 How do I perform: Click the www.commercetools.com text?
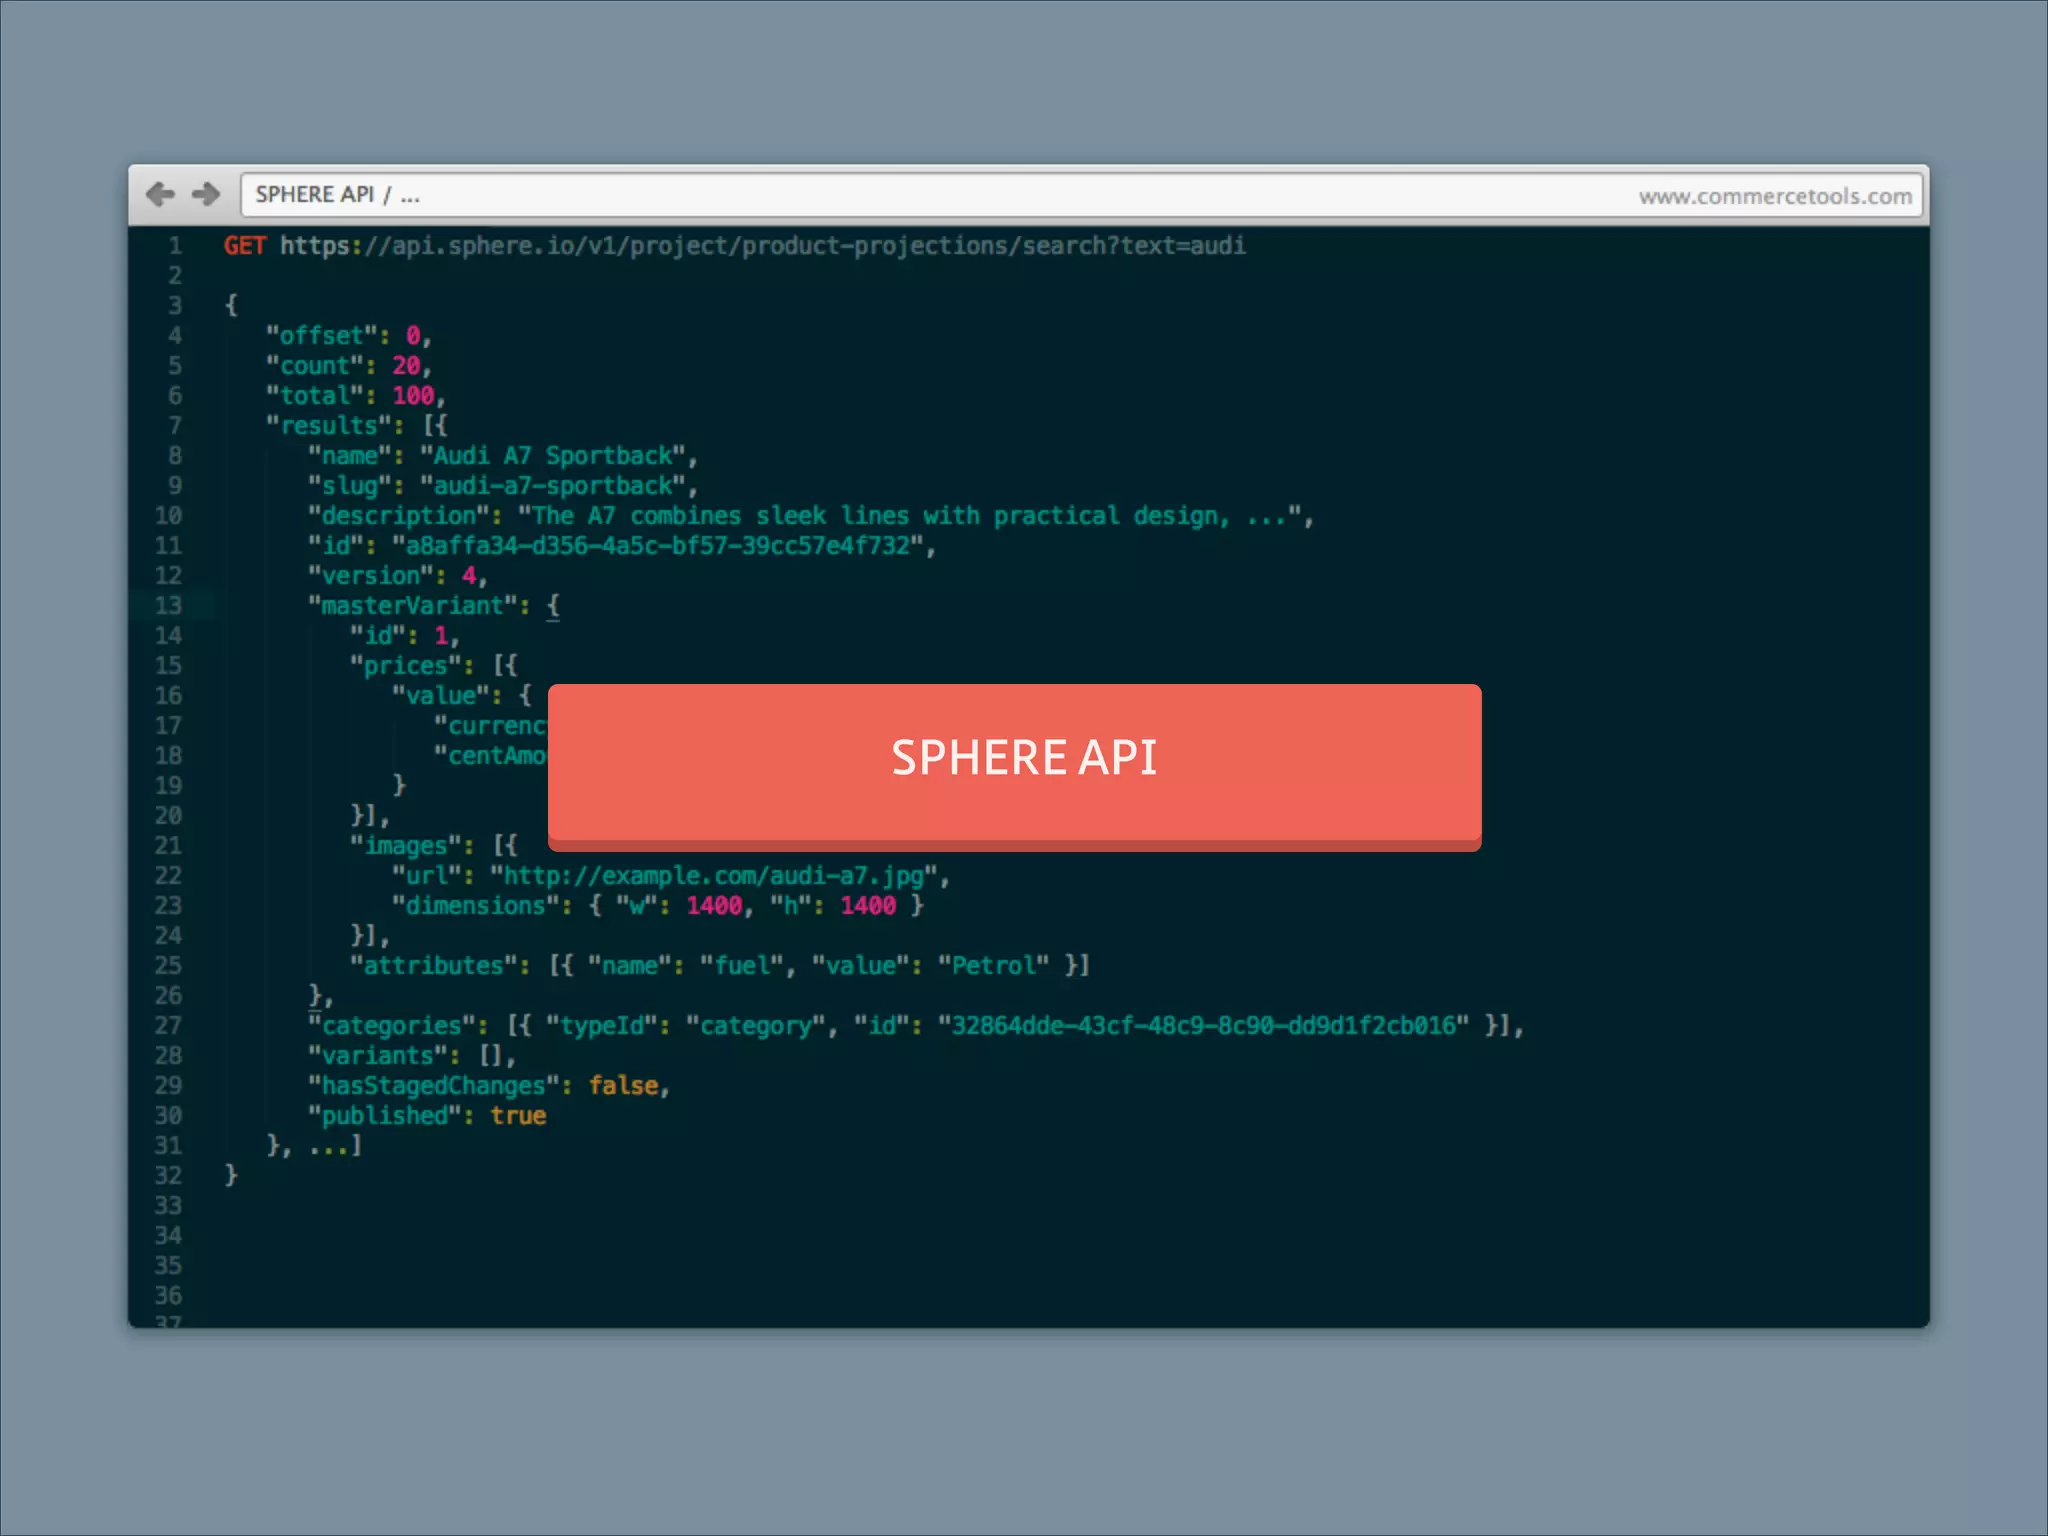pyautogui.click(x=1775, y=196)
